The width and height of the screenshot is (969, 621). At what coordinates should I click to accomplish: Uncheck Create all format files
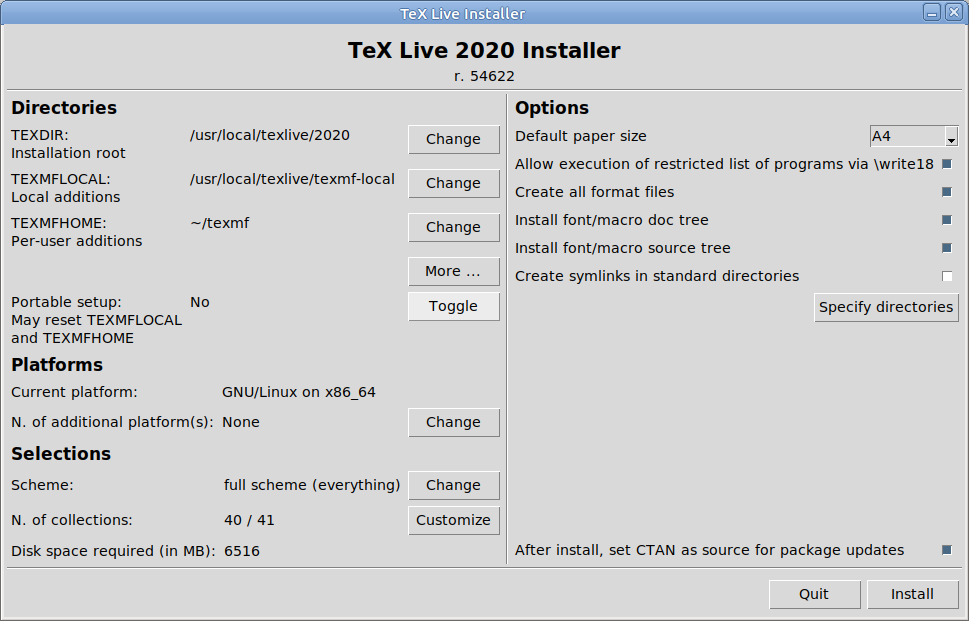coord(947,192)
